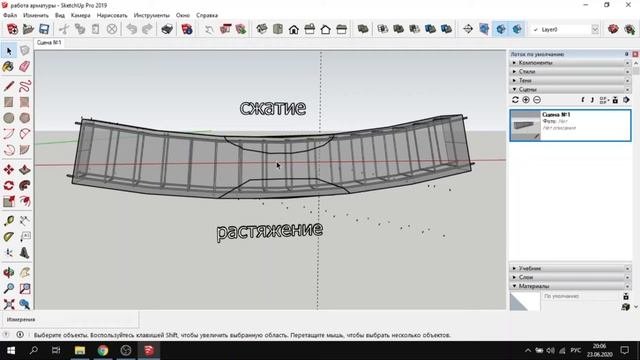
Task: Remove scene with minus icon
Action: pos(537,100)
